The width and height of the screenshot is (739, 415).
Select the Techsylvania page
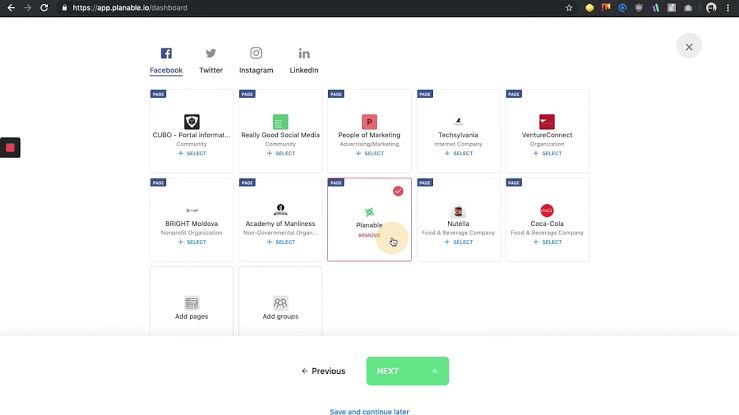[x=458, y=153]
